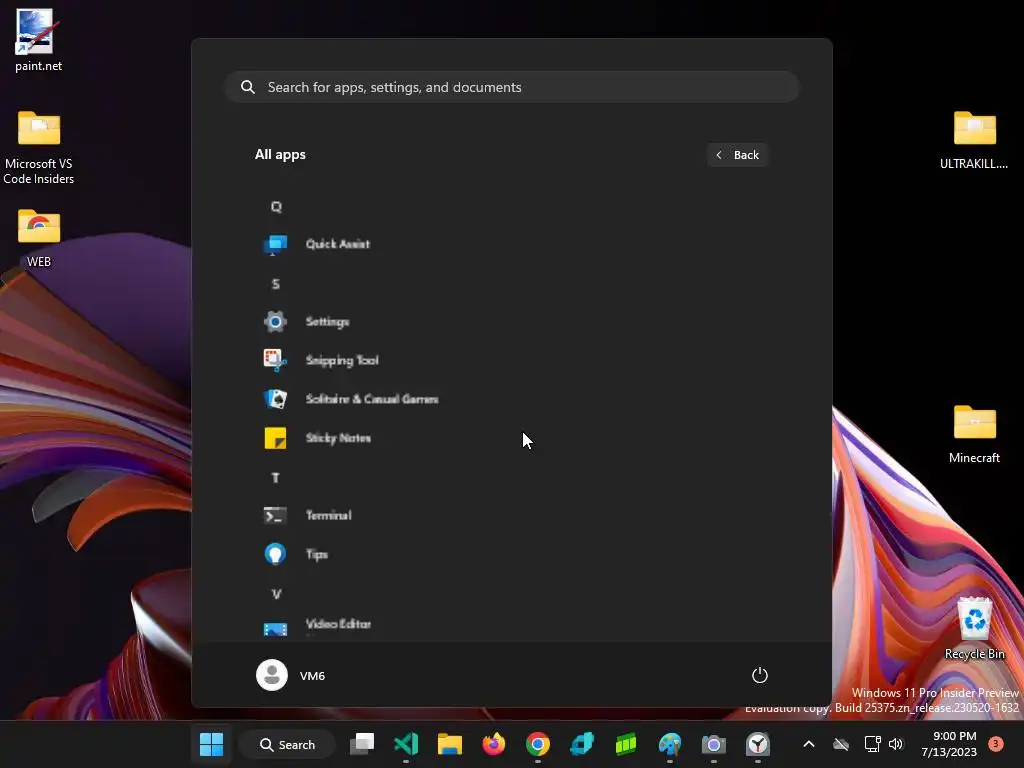Select the Minecraft desktop folder
Image resolution: width=1024 pixels, height=768 pixels.
(x=974, y=434)
